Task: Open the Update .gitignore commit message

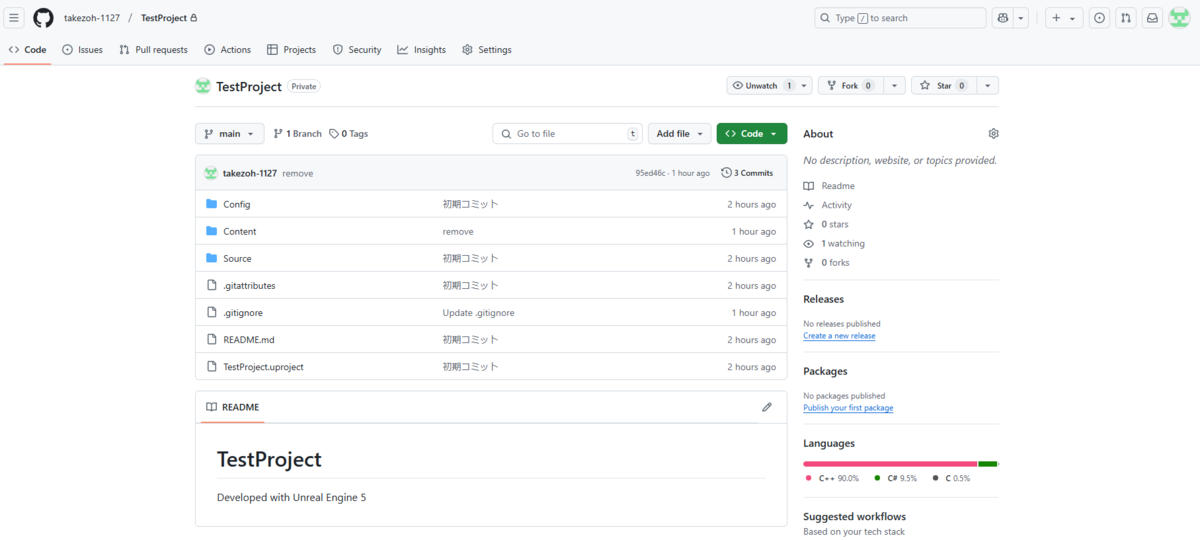Action: pos(478,312)
